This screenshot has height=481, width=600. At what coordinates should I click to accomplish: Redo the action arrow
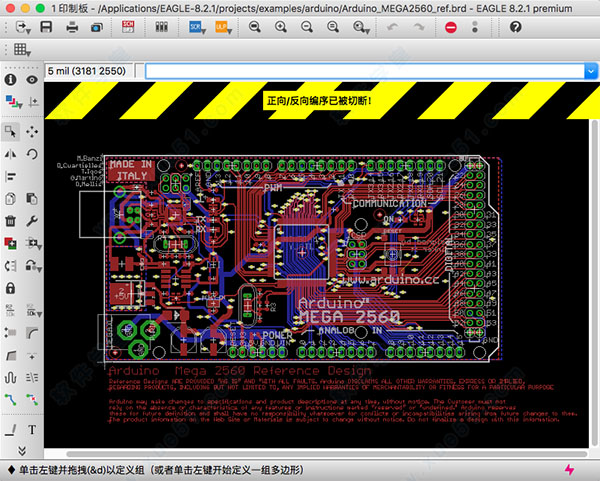419,27
